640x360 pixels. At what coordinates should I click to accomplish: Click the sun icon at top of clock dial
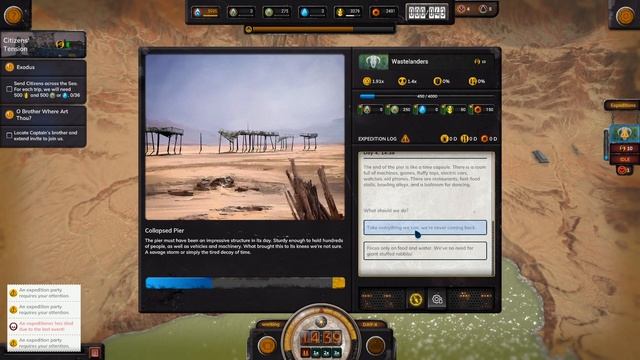coord(321,322)
